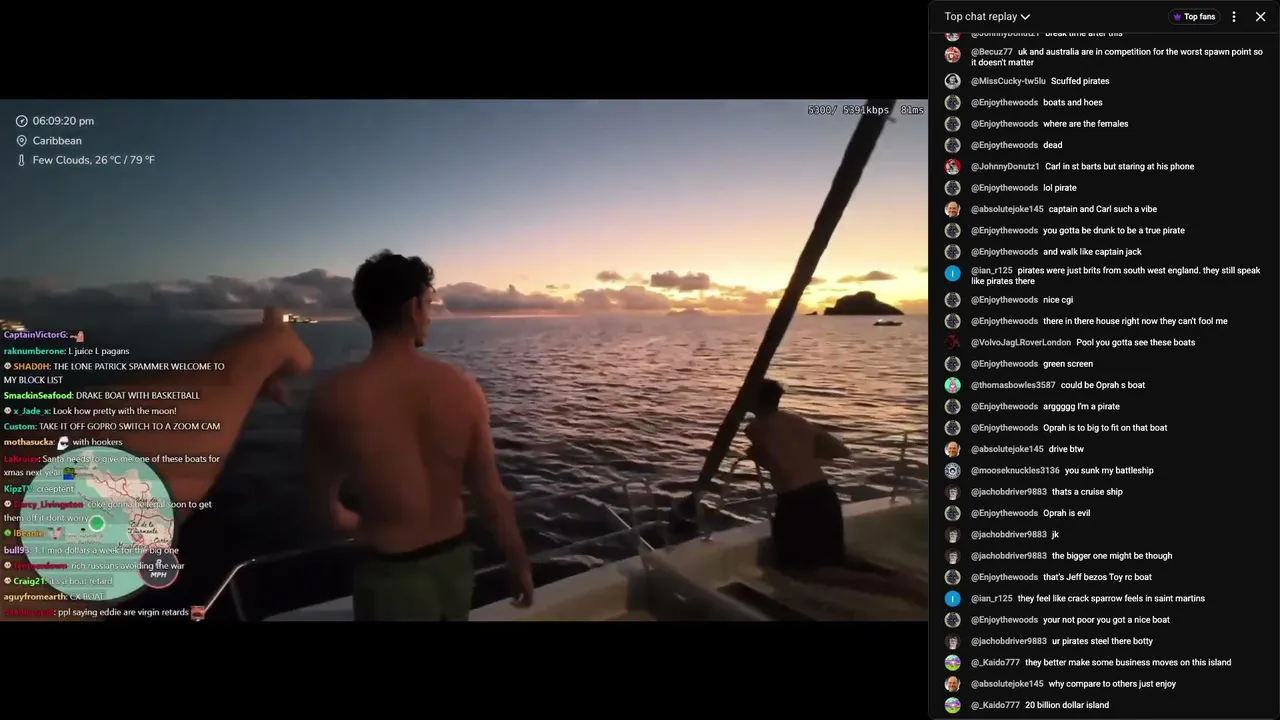Select avatar next to 'drive btw' message
The height and width of the screenshot is (720, 1280).
[x=953, y=449]
